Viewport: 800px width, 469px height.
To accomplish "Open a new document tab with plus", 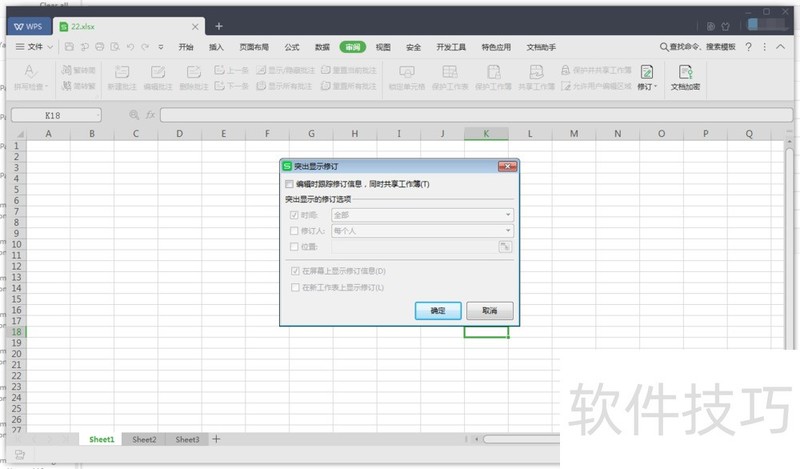I will pyautogui.click(x=219, y=26).
